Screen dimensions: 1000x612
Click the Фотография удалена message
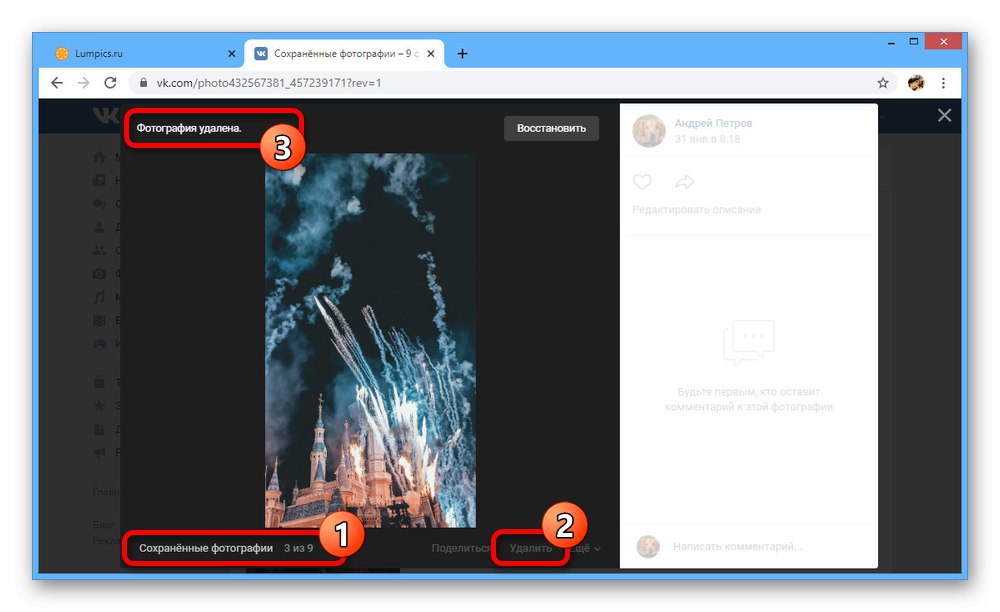189,128
